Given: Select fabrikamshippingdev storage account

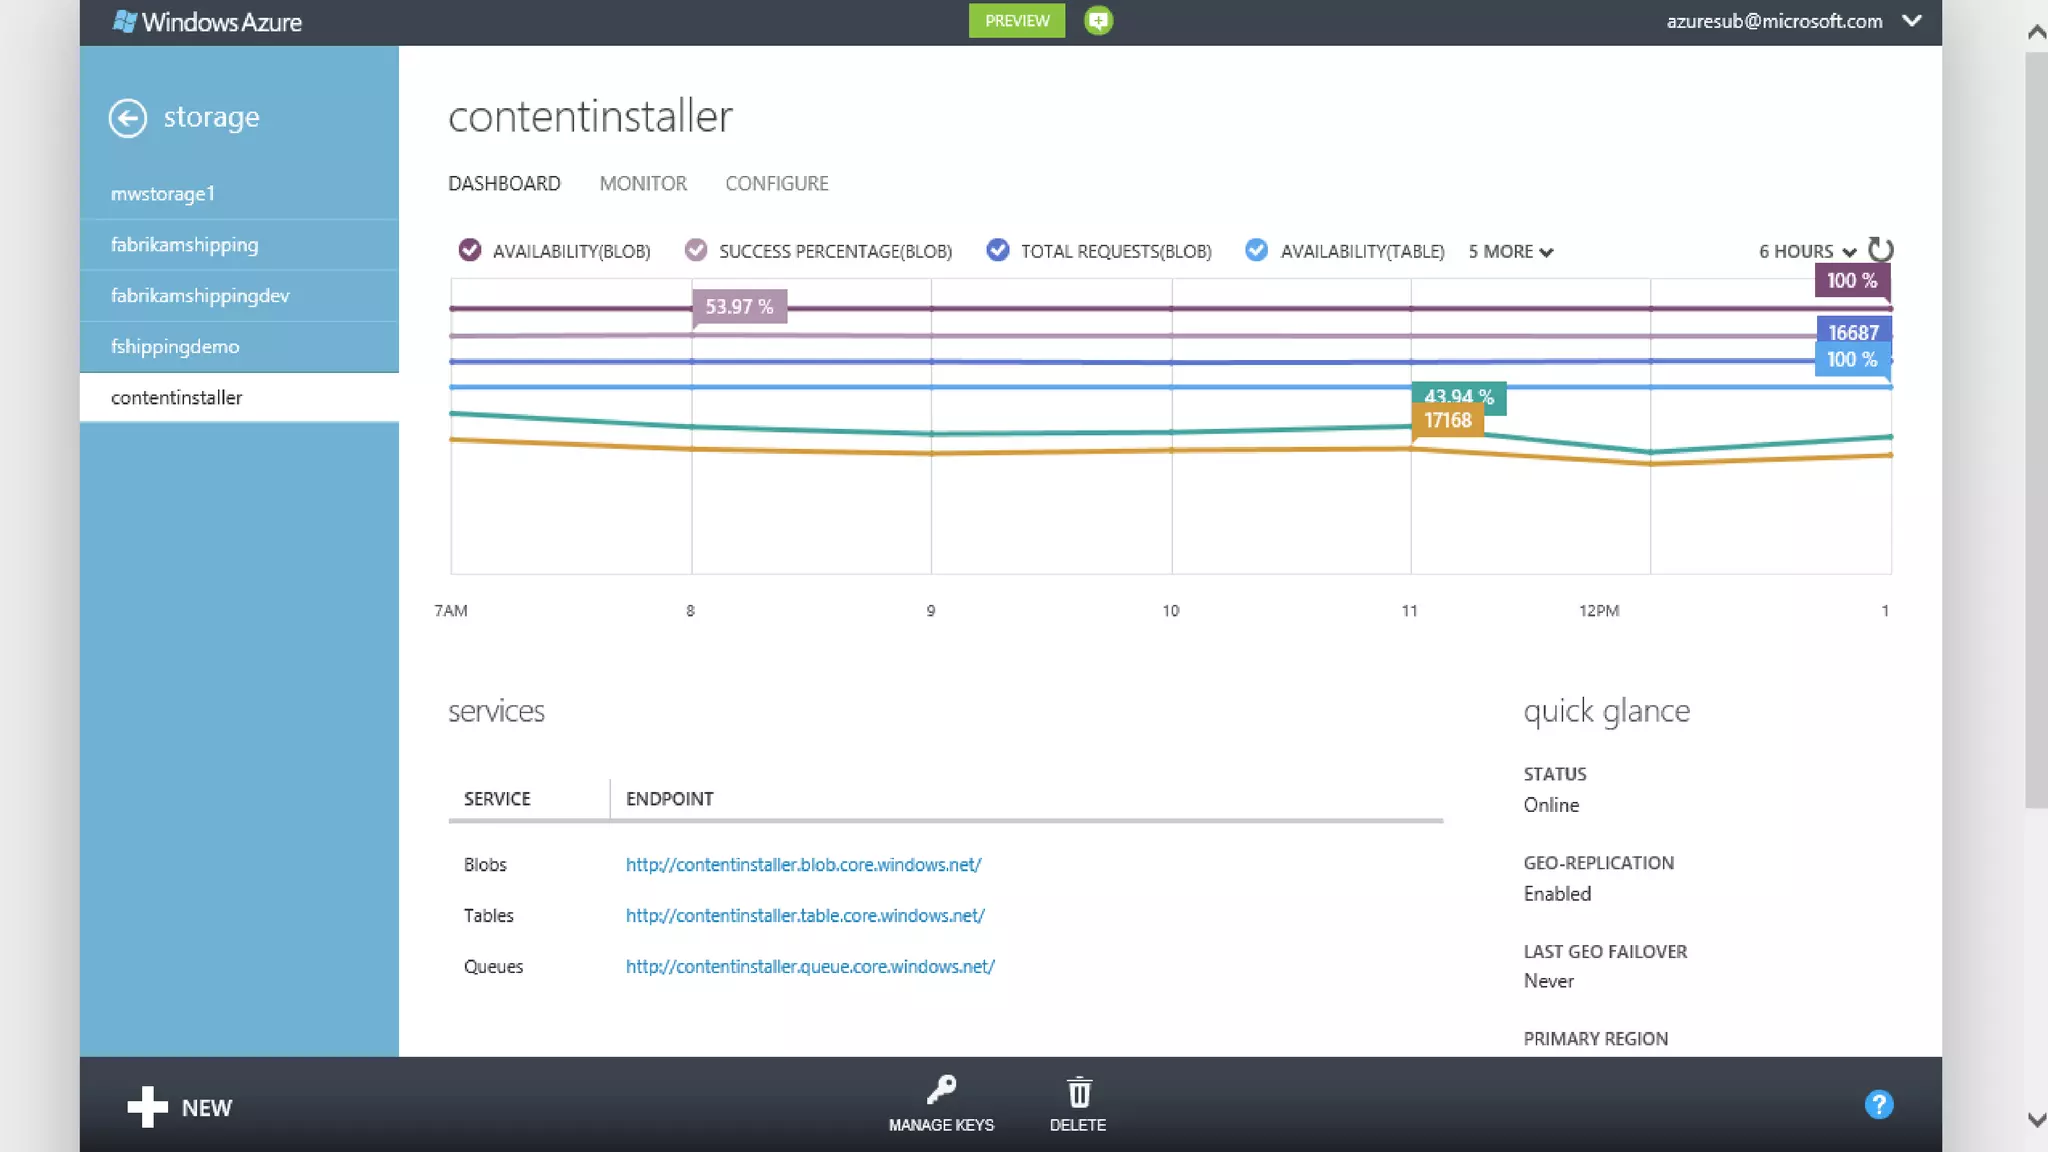Looking at the screenshot, I should coord(200,296).
